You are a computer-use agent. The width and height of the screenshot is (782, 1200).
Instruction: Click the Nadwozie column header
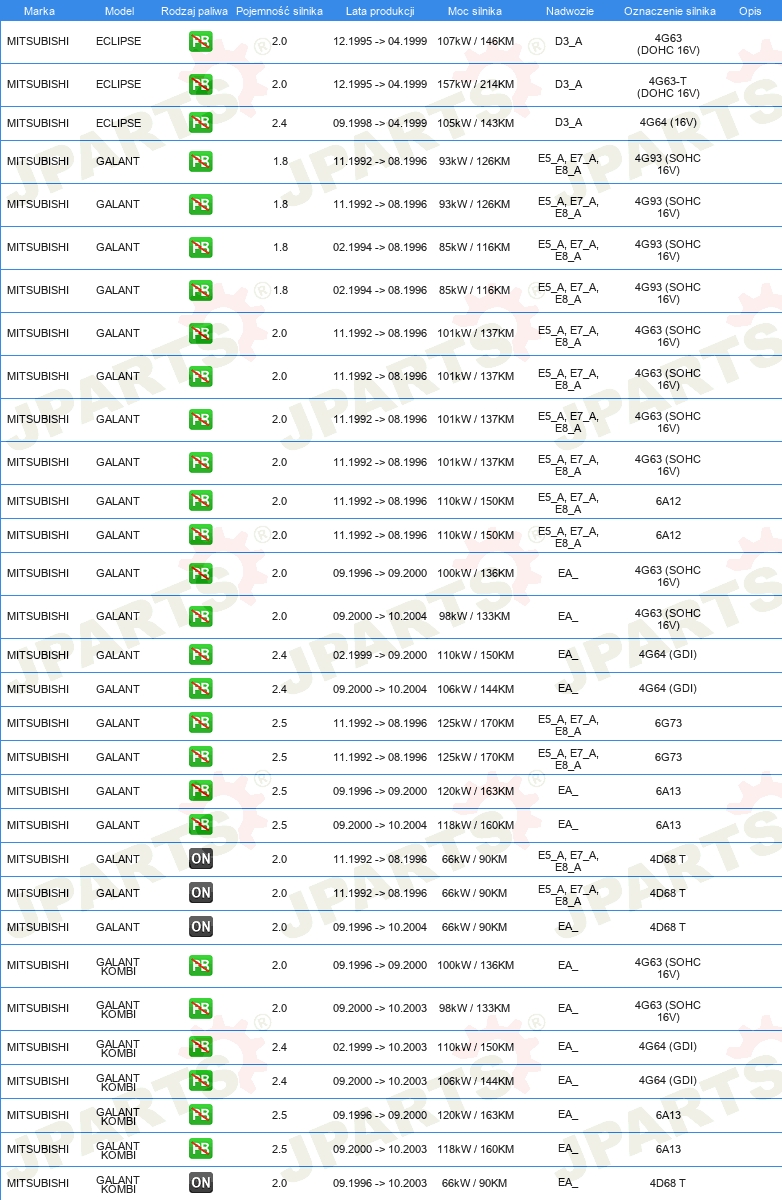(x=569, y=11)
